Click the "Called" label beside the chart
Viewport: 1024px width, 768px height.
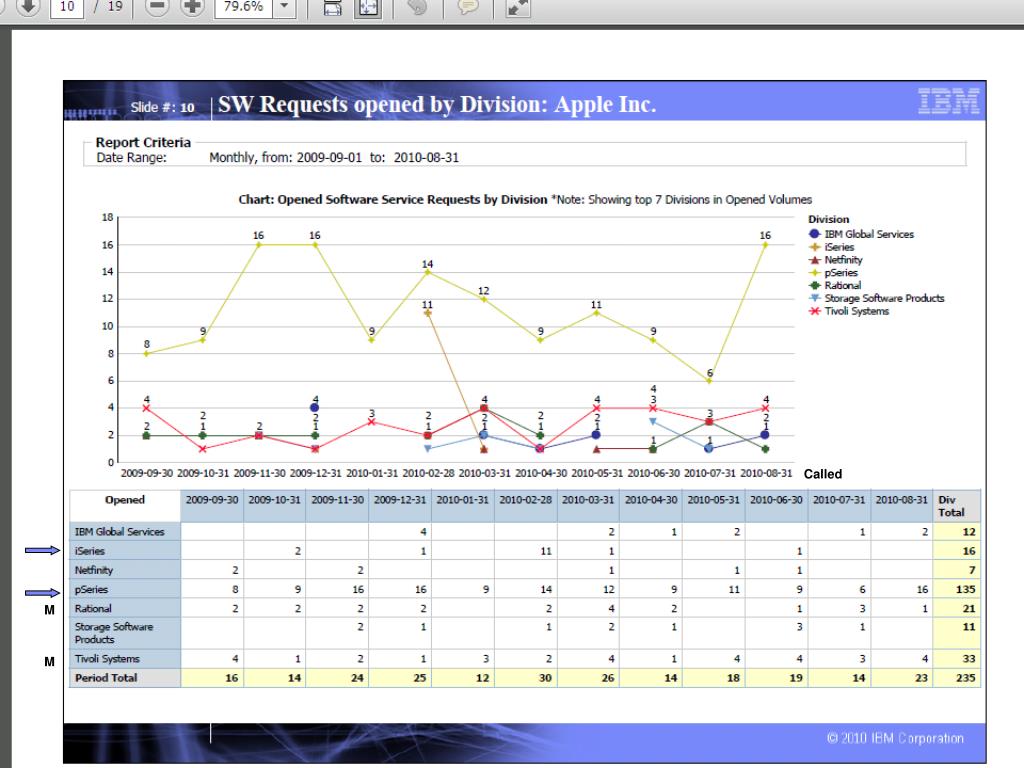[x=823, y=474]
